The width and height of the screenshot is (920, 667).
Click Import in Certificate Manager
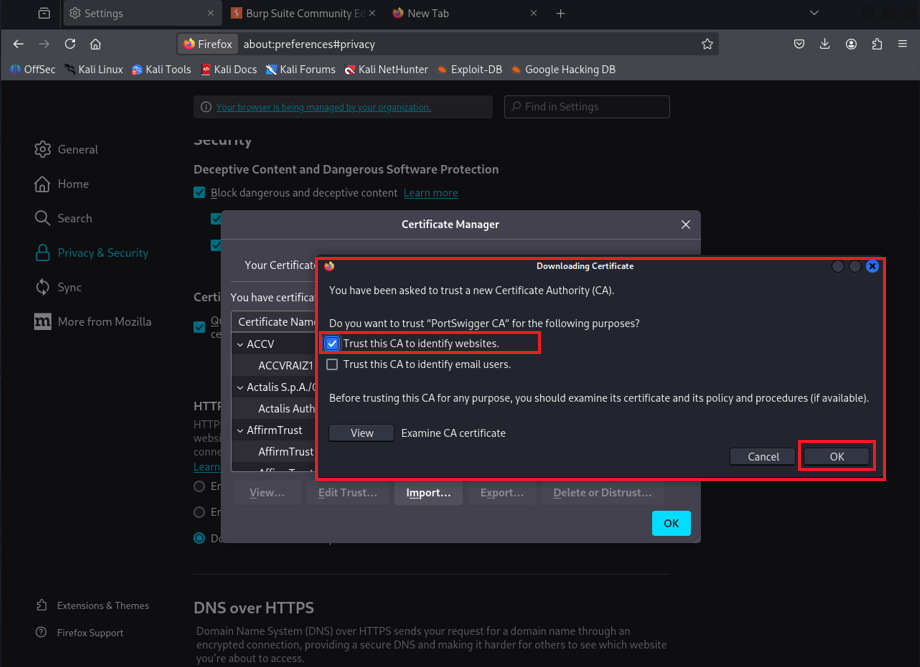click(x=428, y=493)
